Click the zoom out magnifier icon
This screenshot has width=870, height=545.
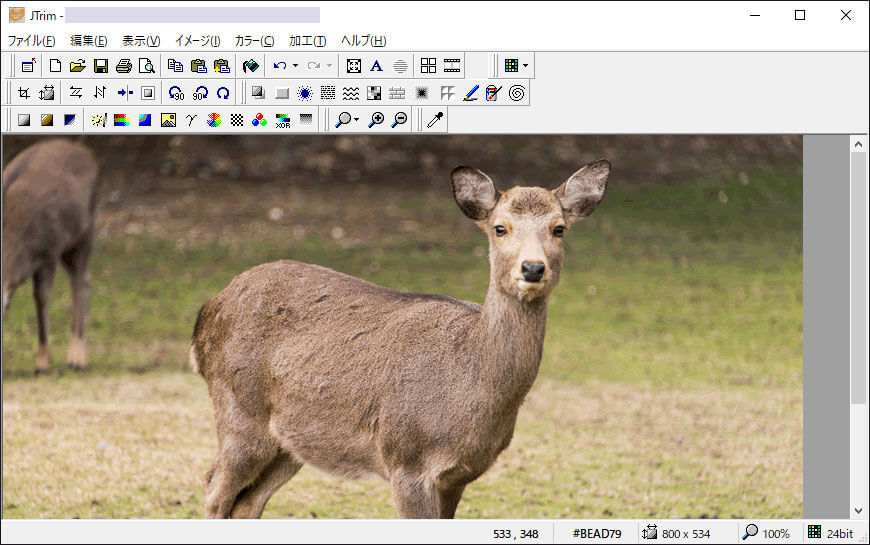point(399,120)
